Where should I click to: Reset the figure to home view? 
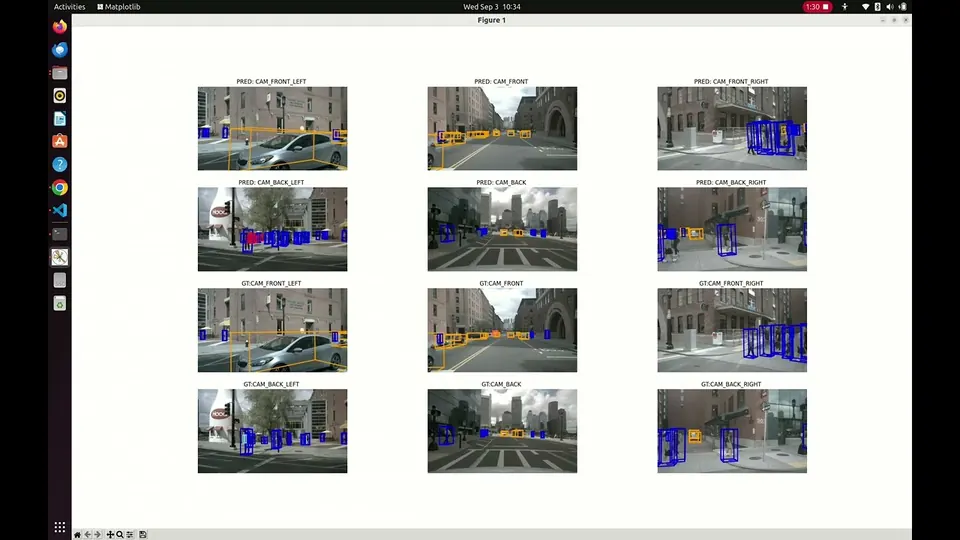pyautogui.click(x=77, y=534)
